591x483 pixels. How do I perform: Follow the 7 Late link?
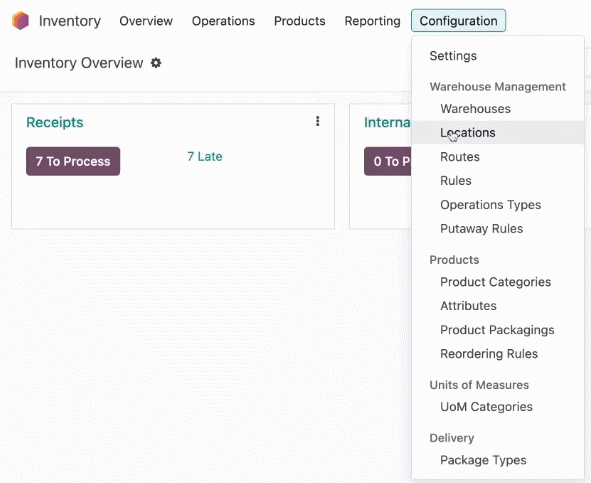[x=205, y=156]
